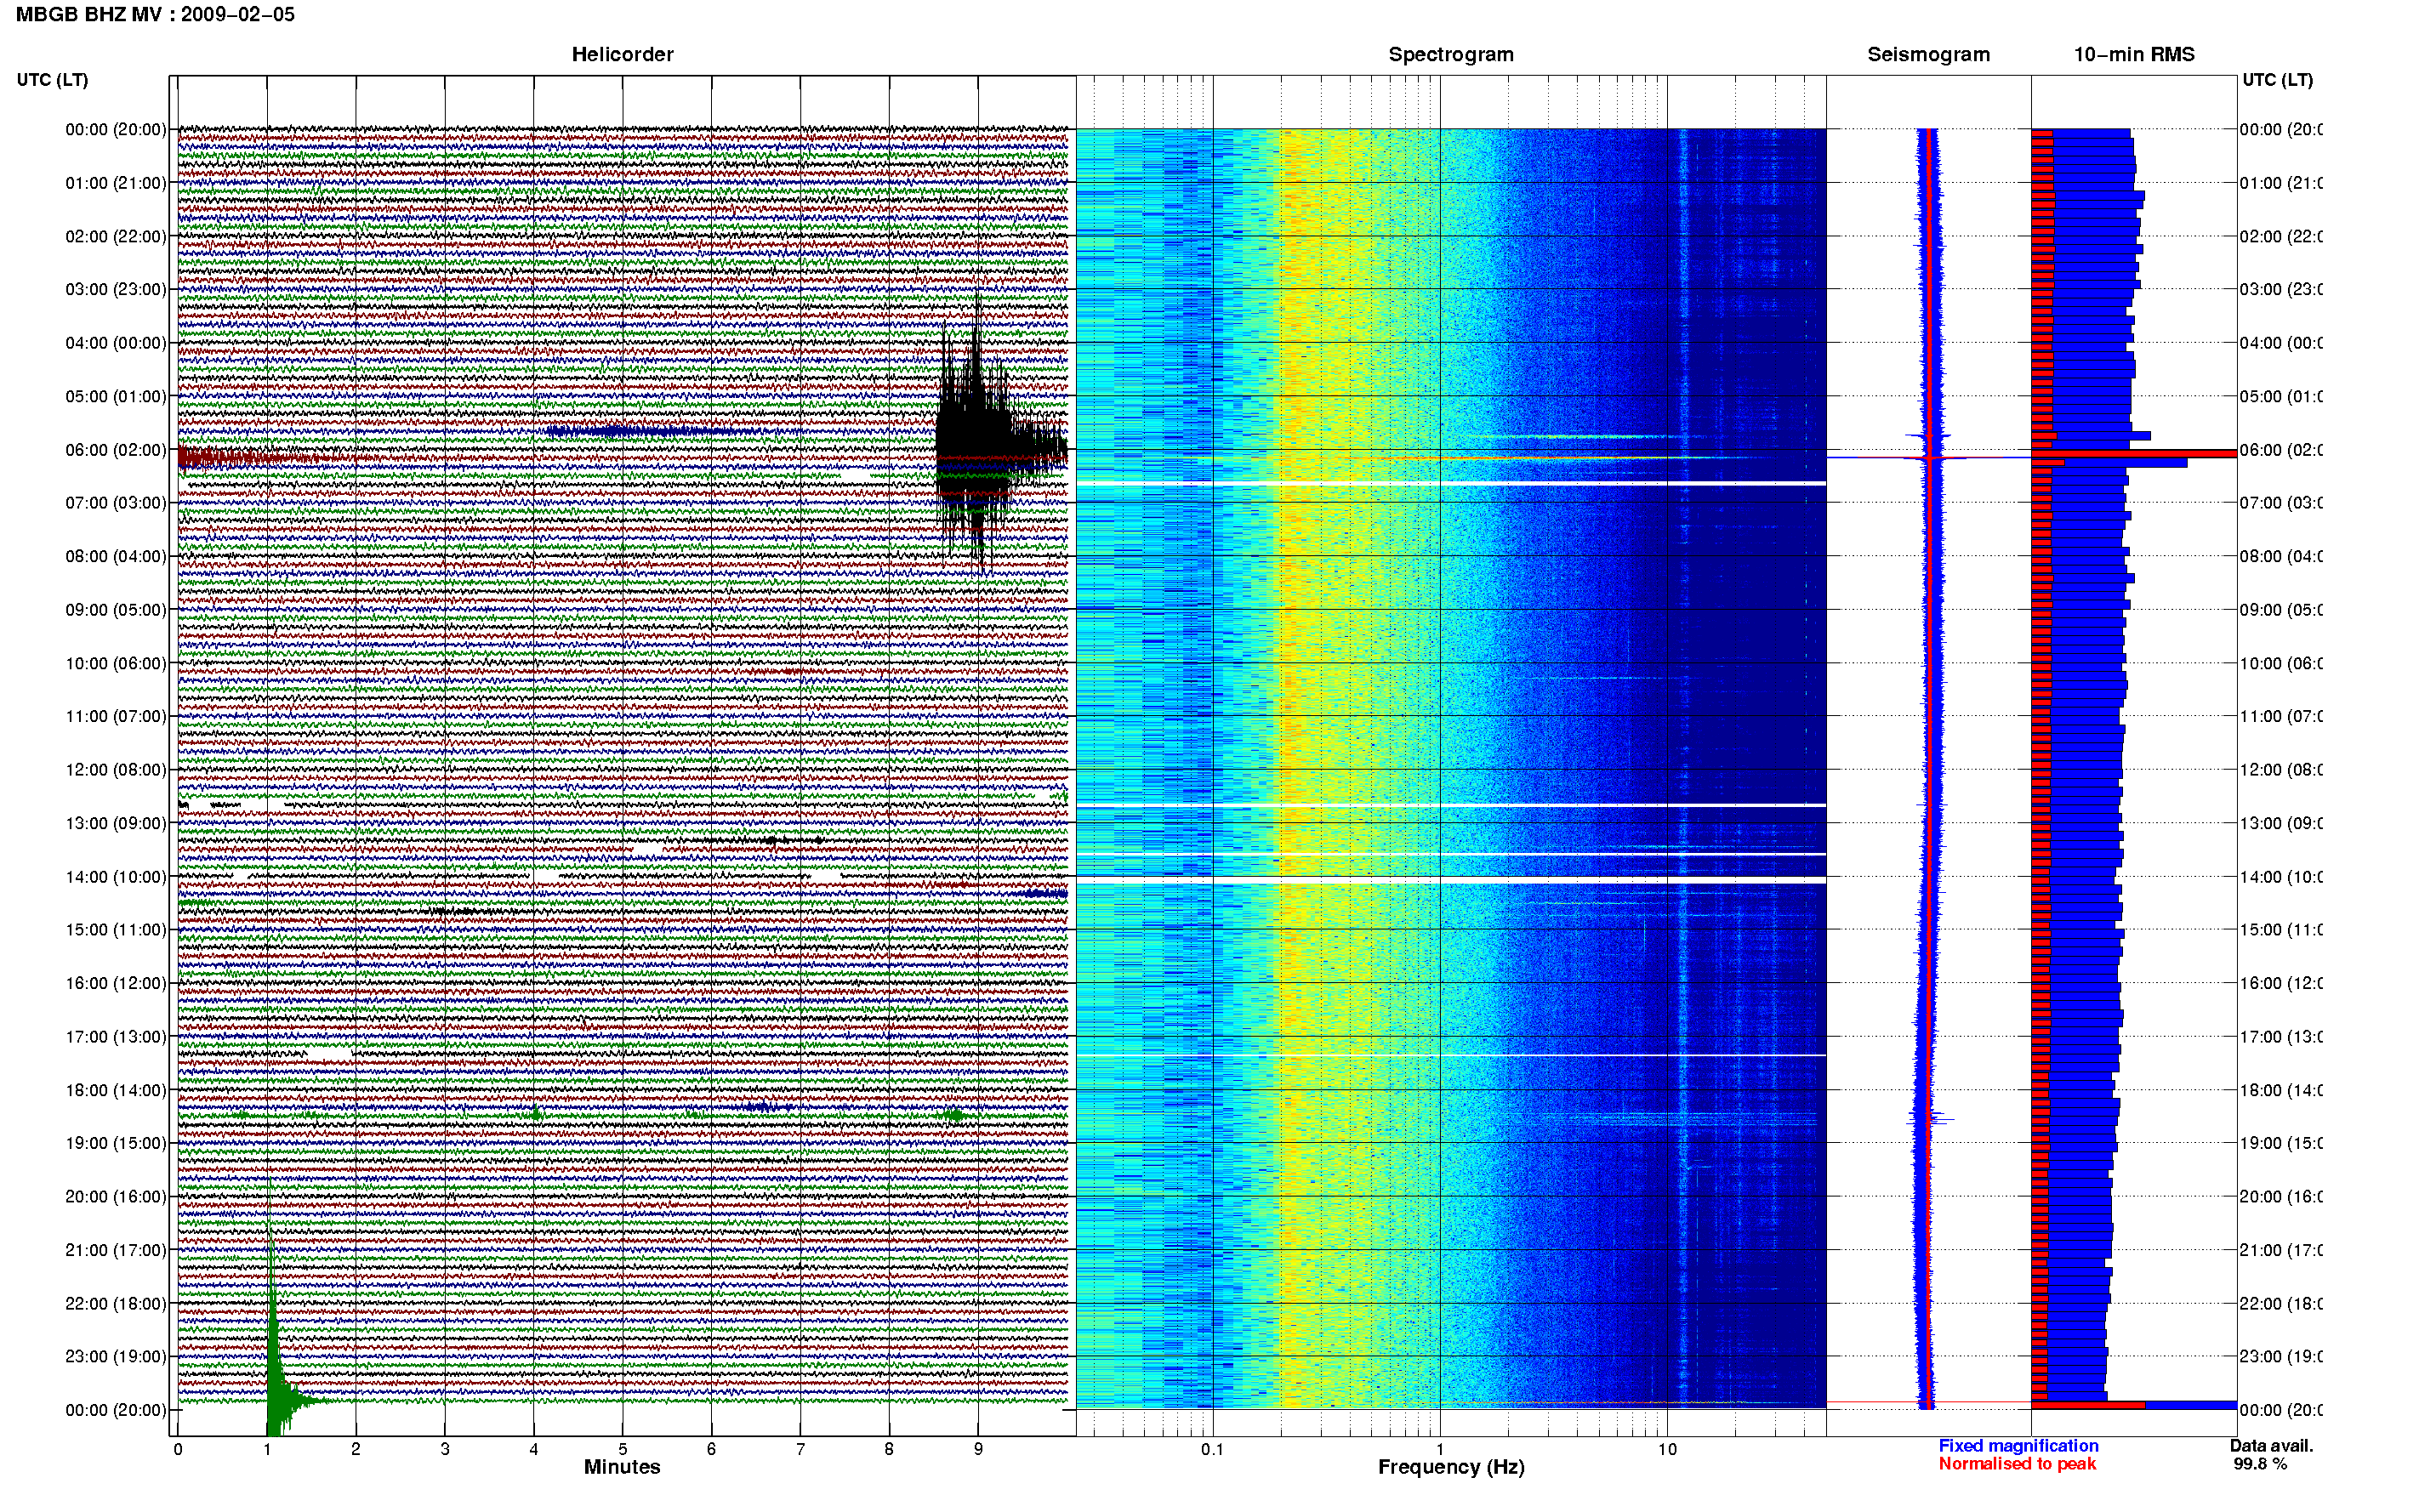Select left-axis time label '02:00 (22:00)'
The width and height of the screenshot is (2419, 1512).
pyautogui.click(x=116, y=236)
